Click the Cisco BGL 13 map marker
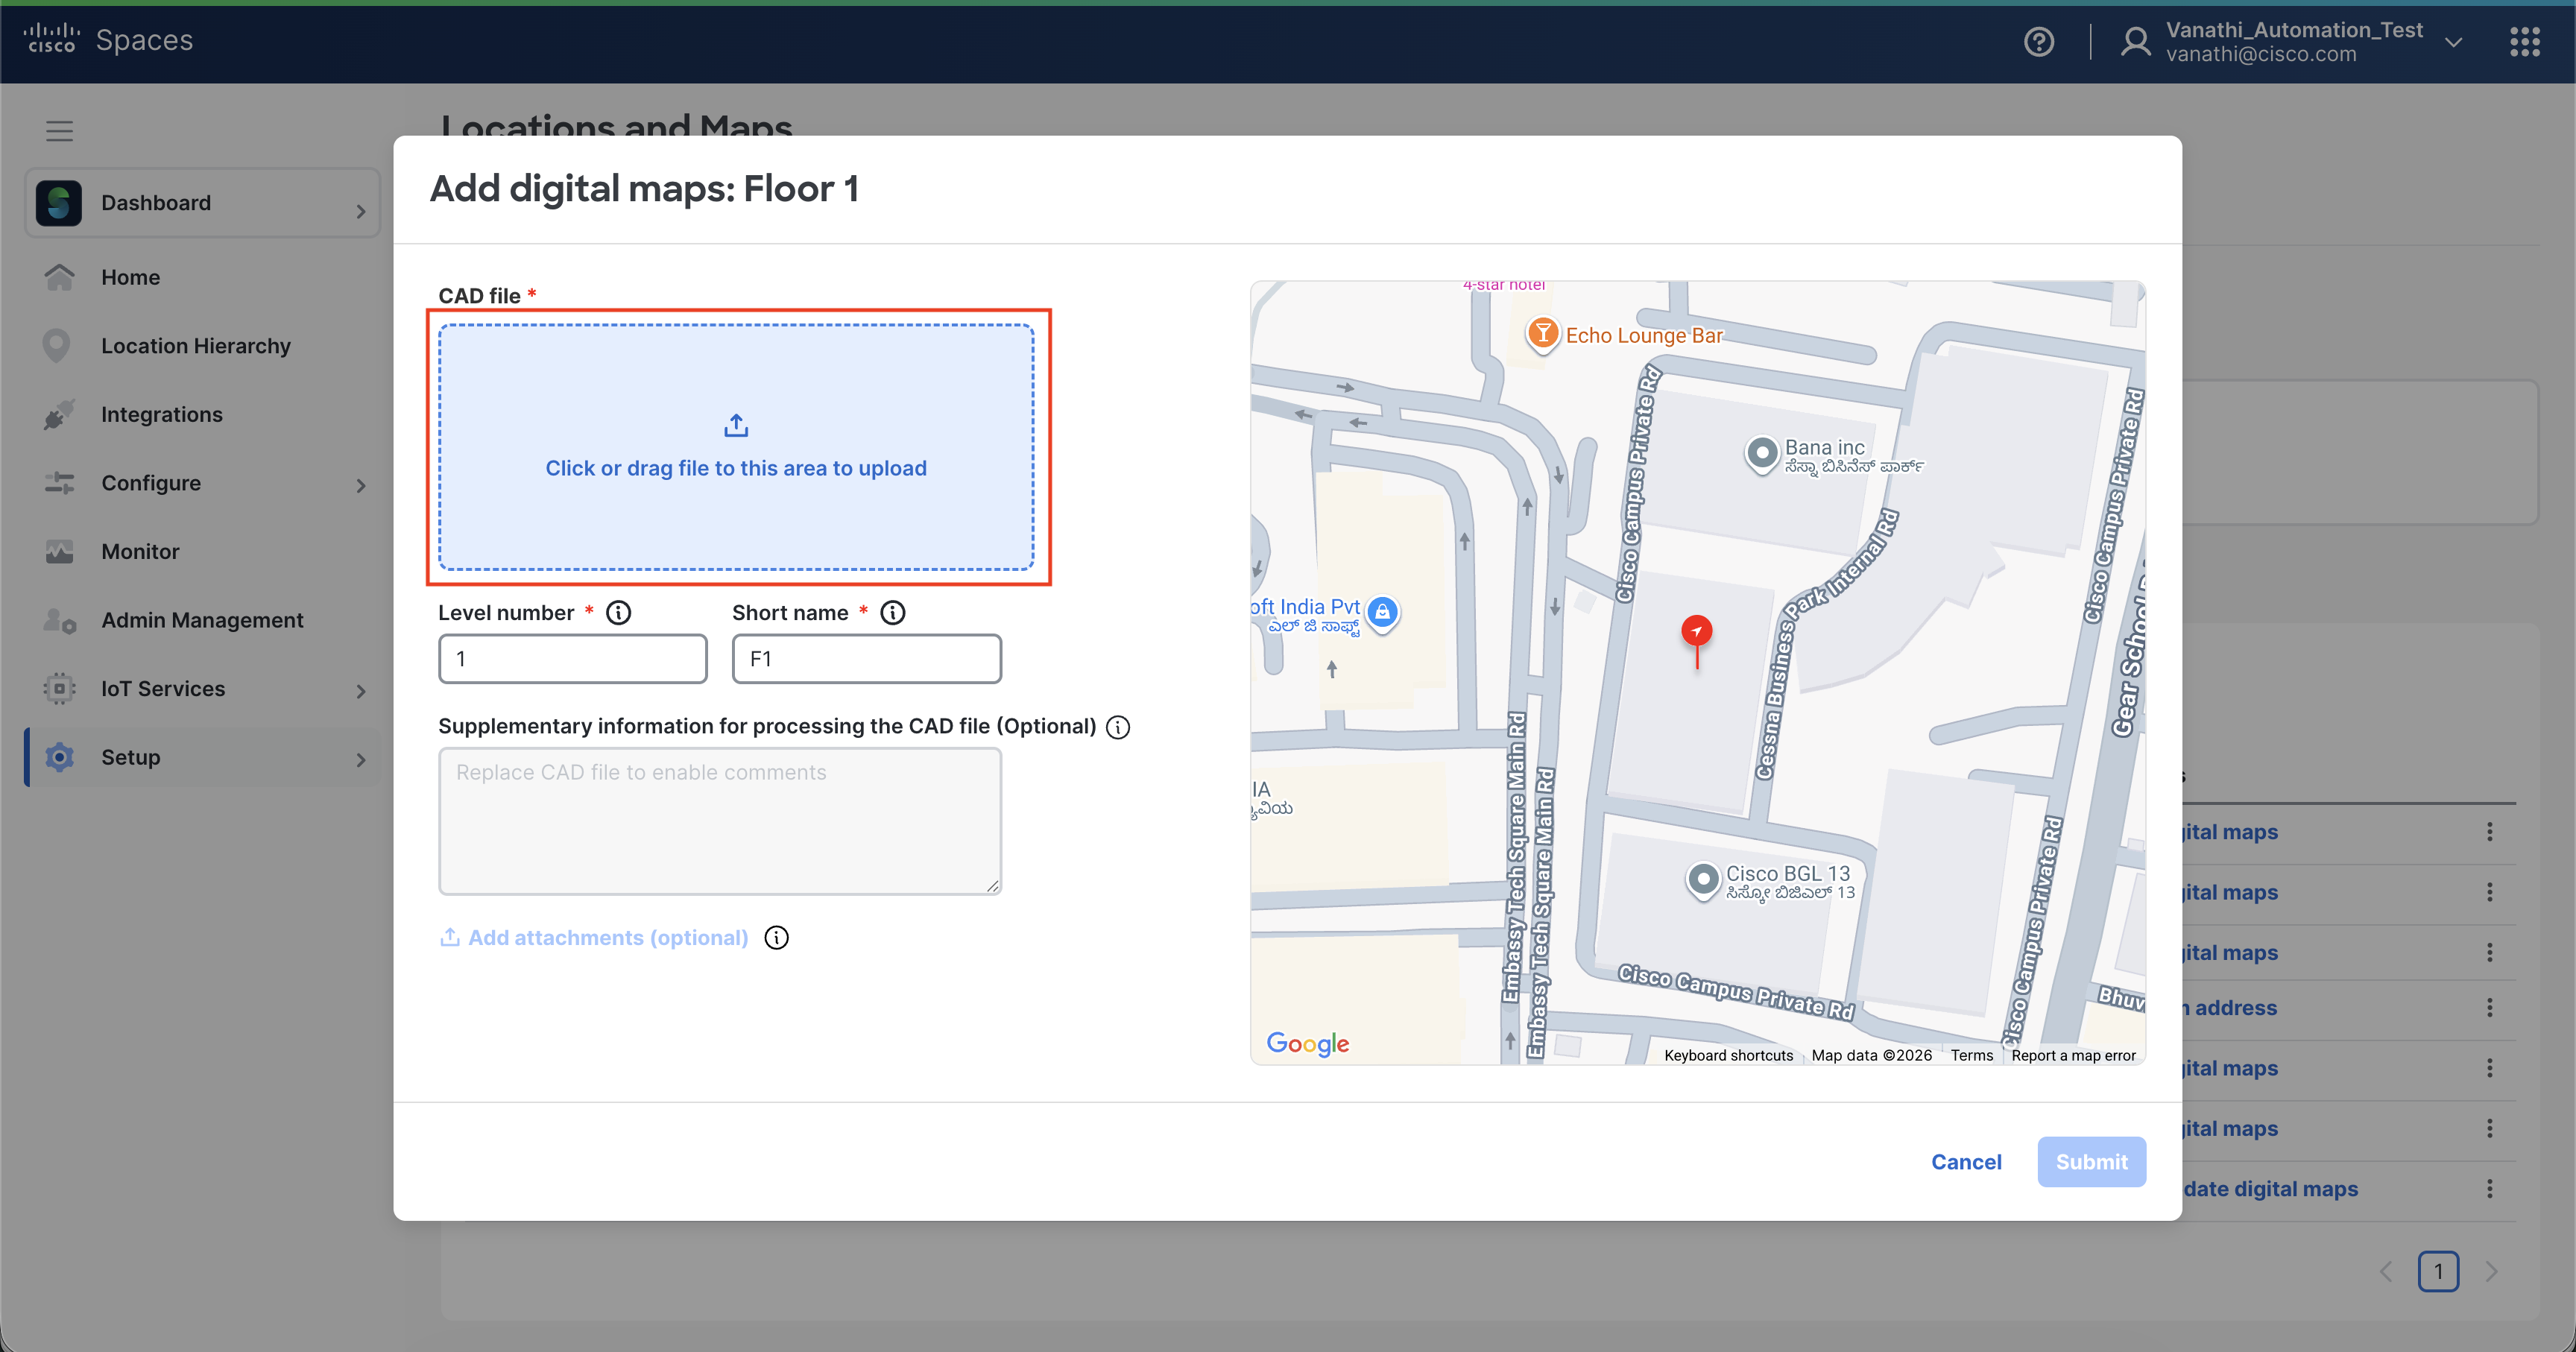Viewport: 2576px width, 1352px height. 1703,880
